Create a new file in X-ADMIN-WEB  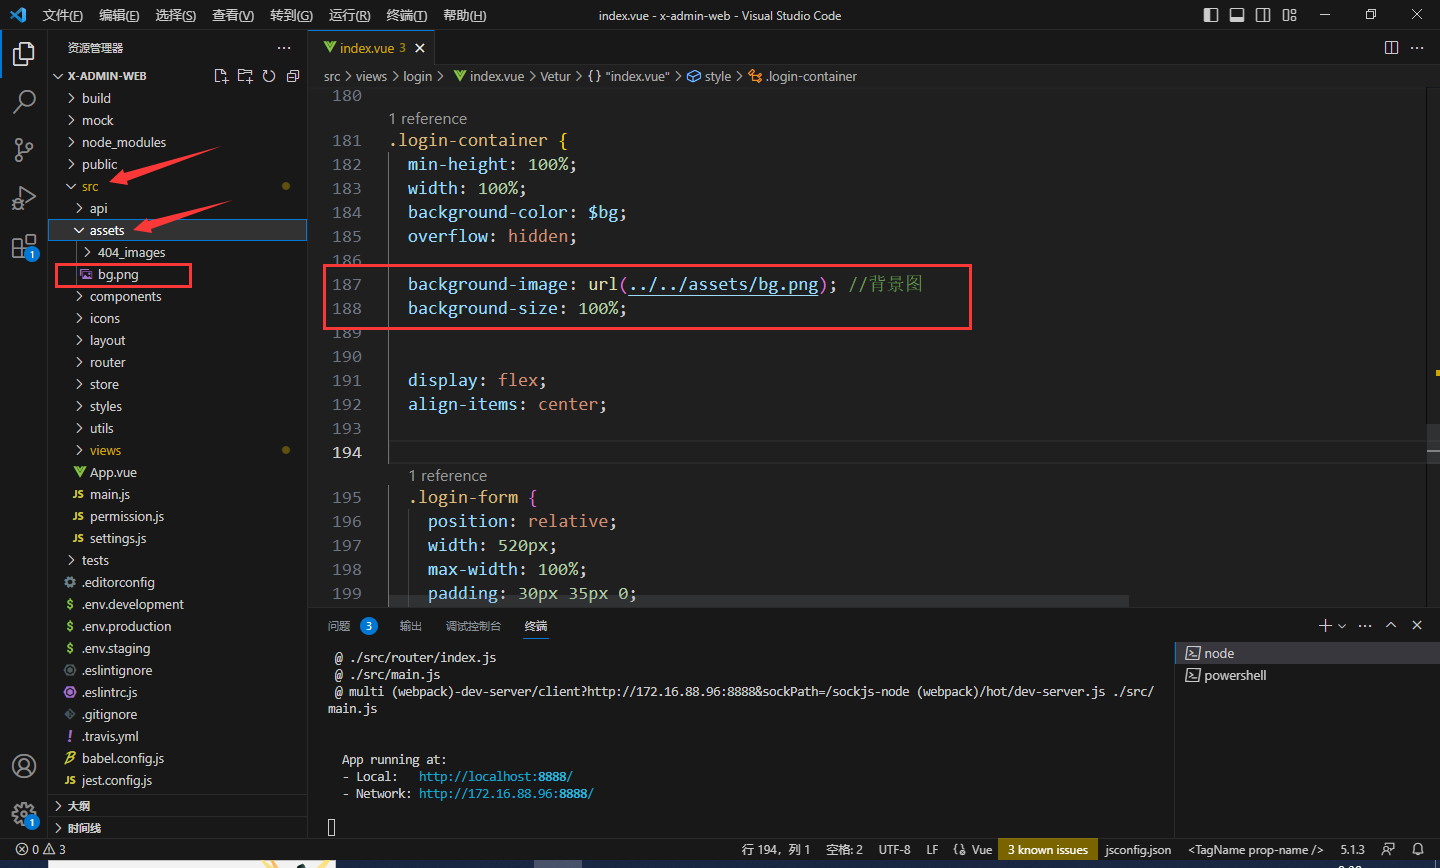tap(221, 76)
